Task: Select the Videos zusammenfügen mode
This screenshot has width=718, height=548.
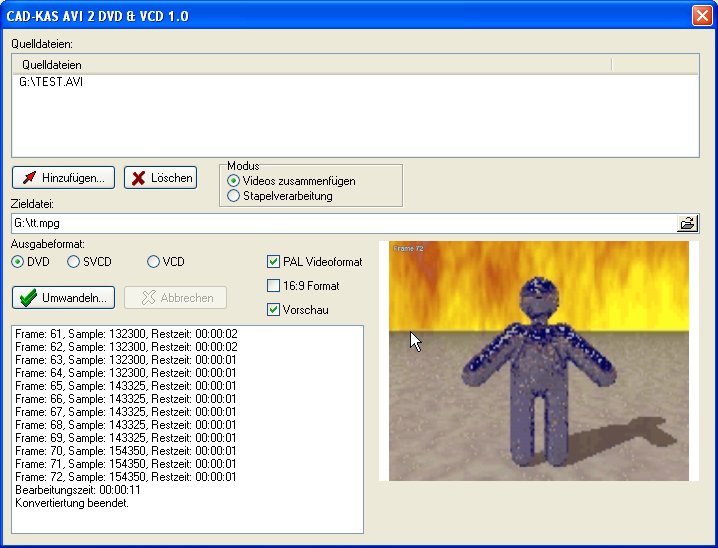Action: pyautogui.click(x=234, y=181)
